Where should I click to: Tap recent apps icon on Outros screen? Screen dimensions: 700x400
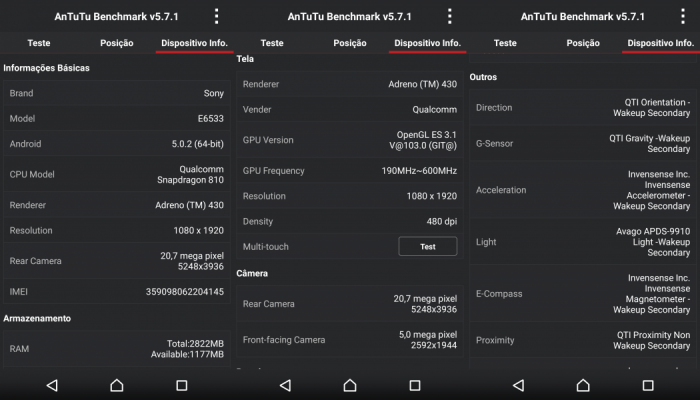tap(648, 385)
